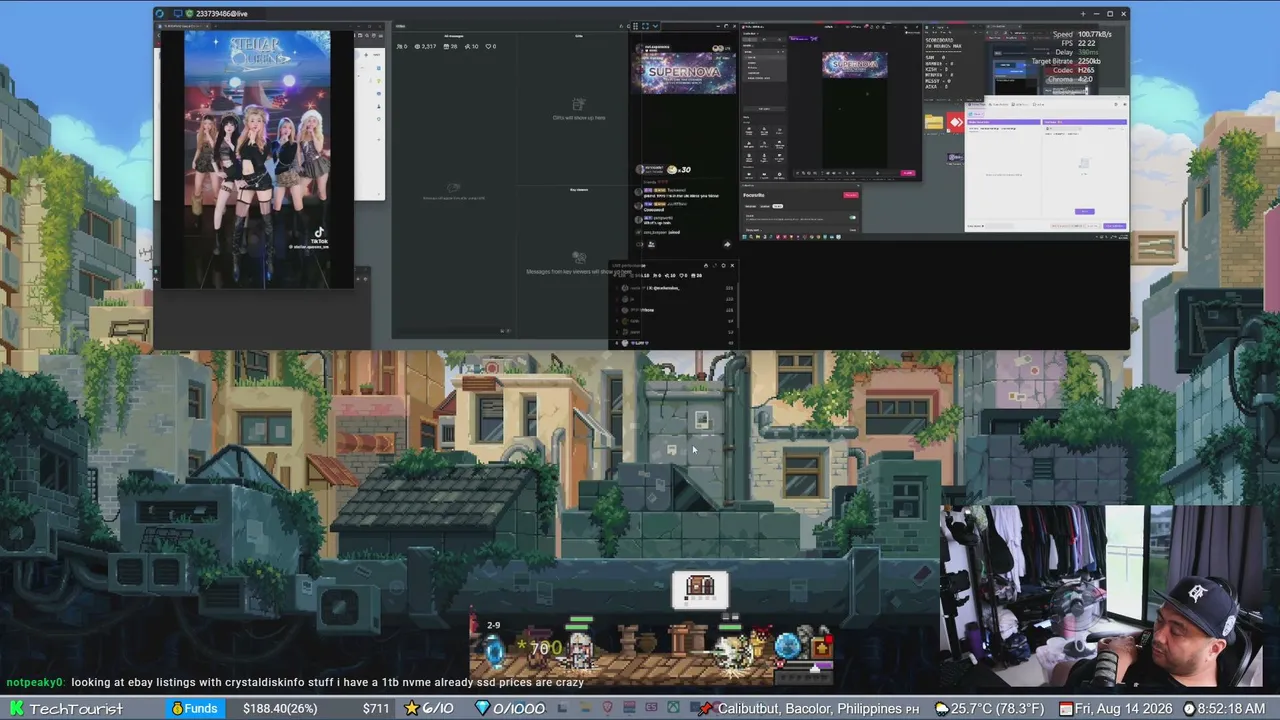Click the $188.40(26%) funds value
Screen dimensions: 1280x720
[x=280, y=709]
